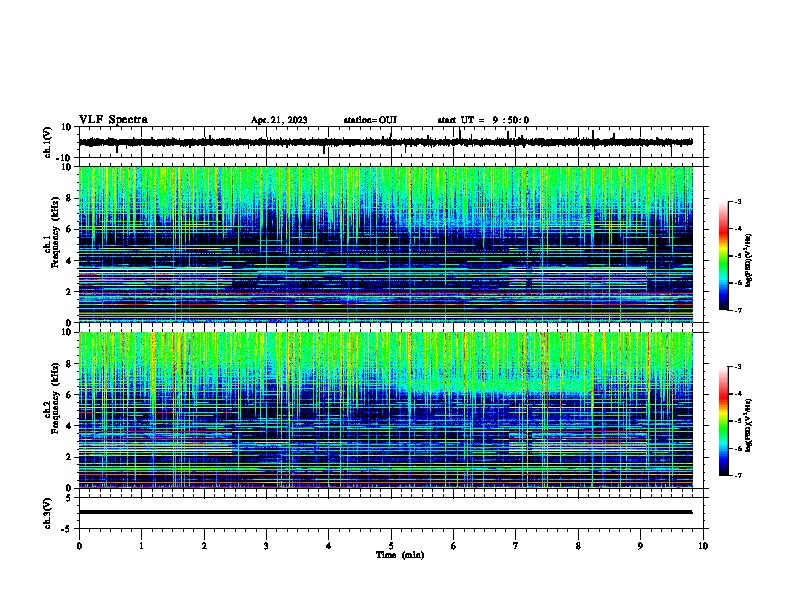
Task: Click time axis tick label "2"
Action: tap(204, 546)
